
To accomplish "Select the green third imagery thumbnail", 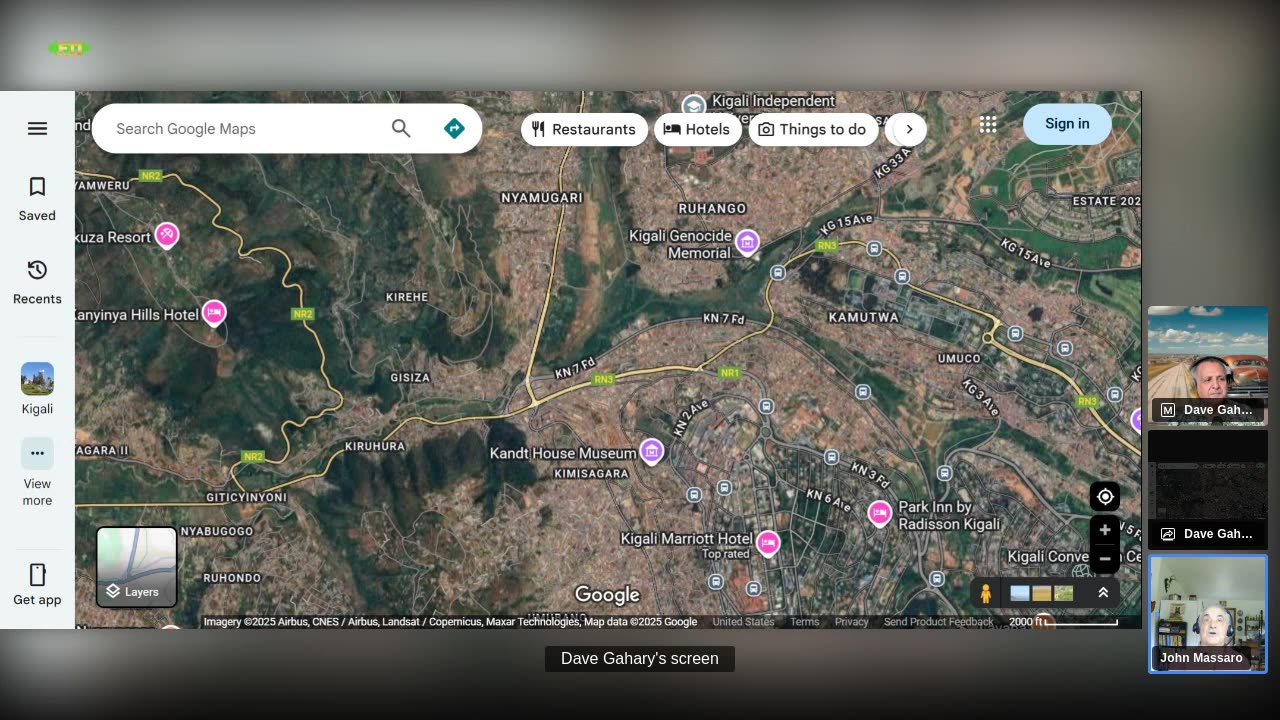I will pos(1064,593).
